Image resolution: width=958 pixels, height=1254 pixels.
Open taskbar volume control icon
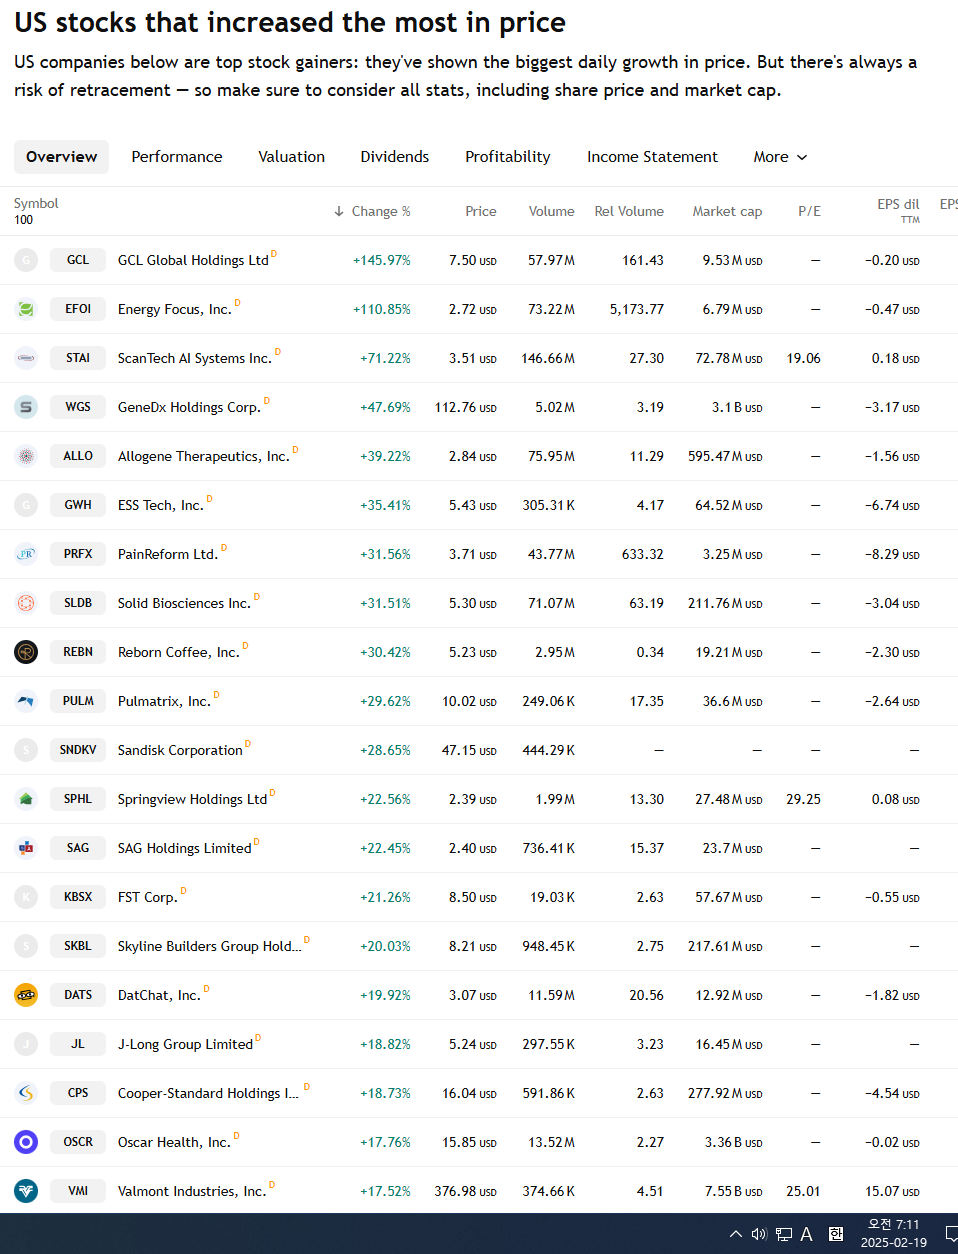759,1234
